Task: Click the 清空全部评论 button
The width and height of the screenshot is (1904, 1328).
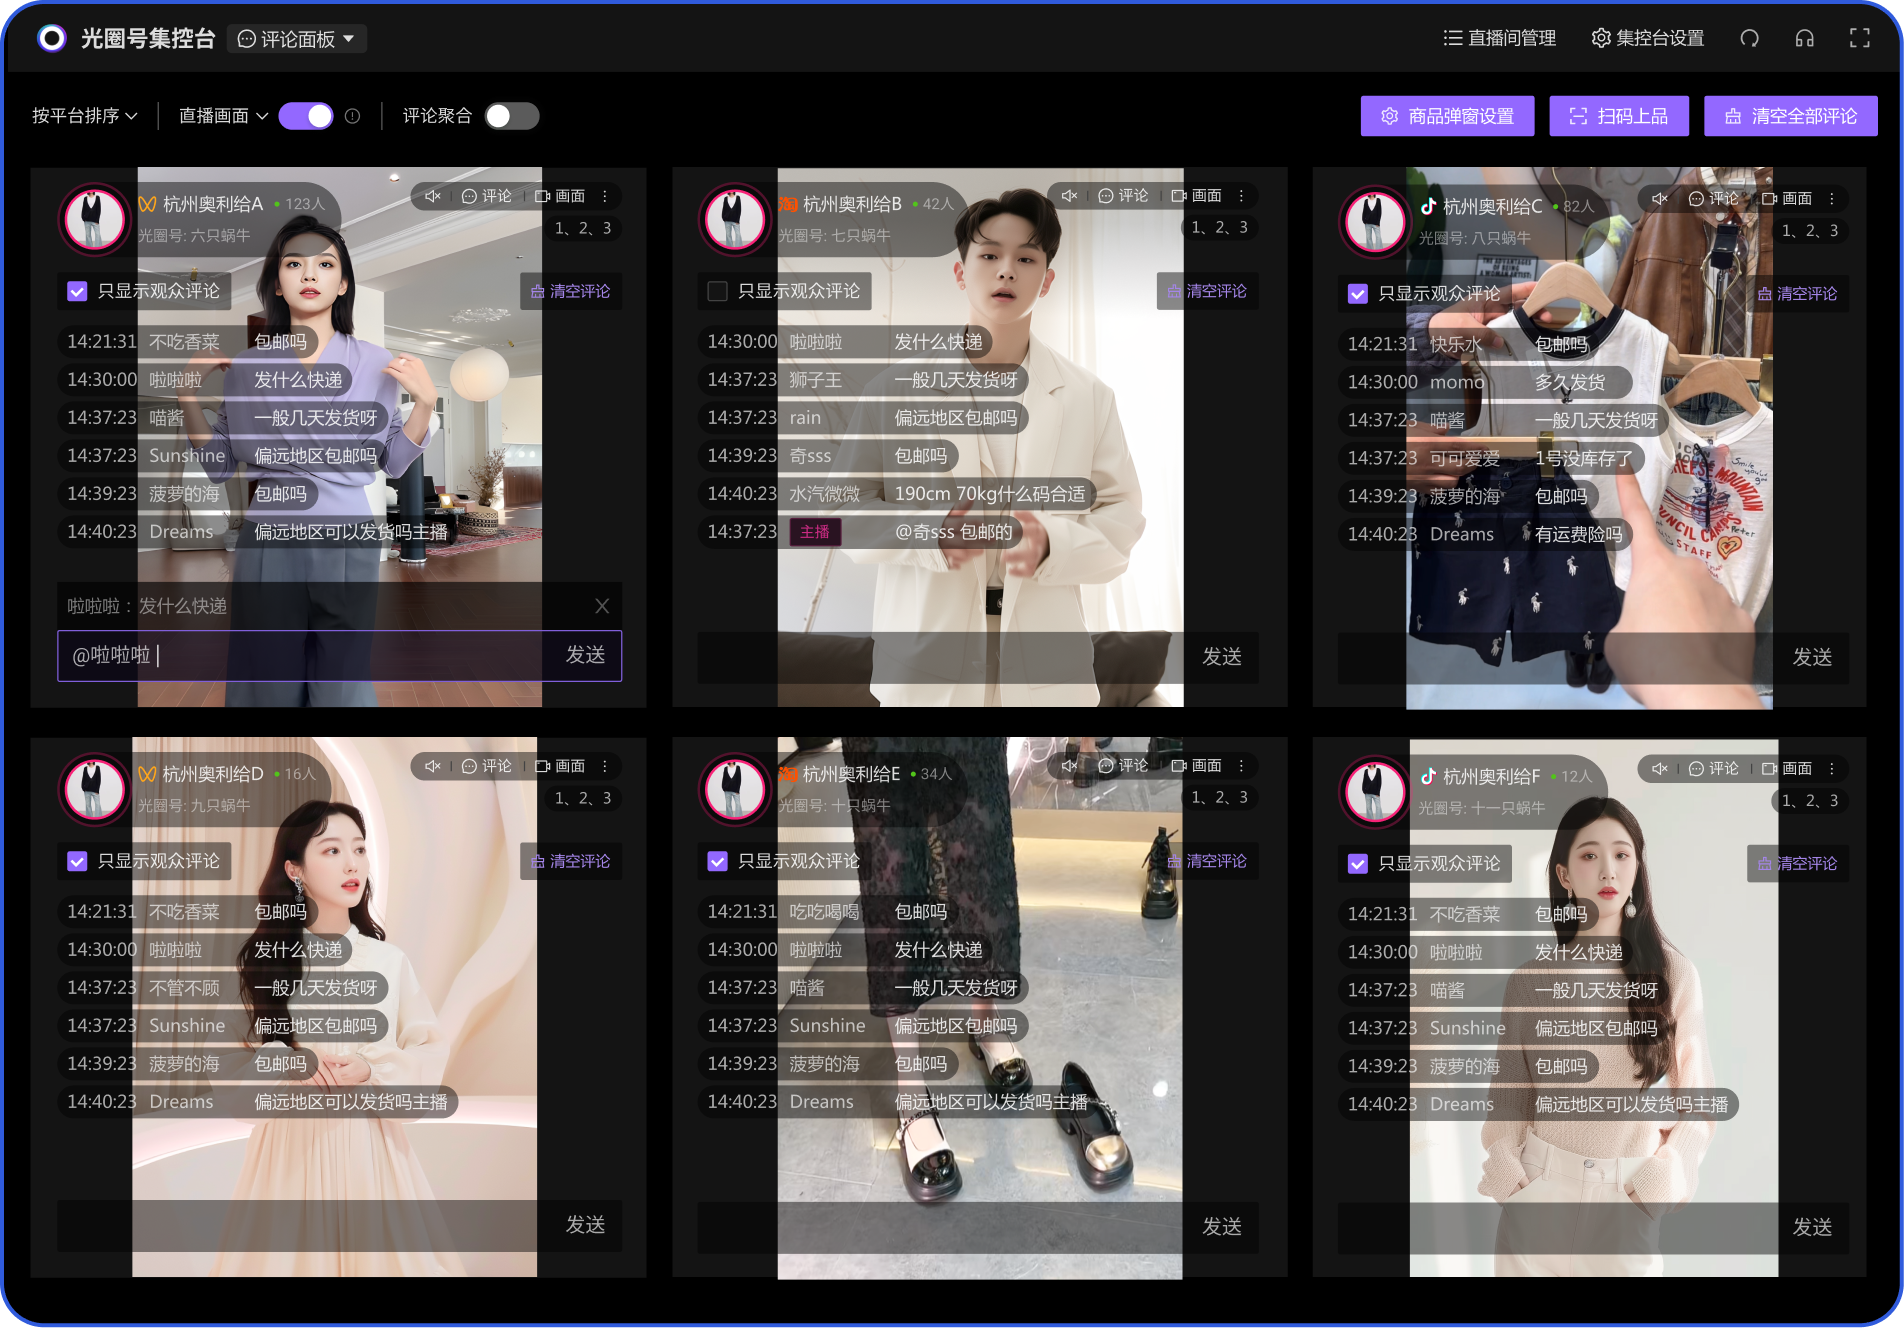Action: tap(1790, 116)
